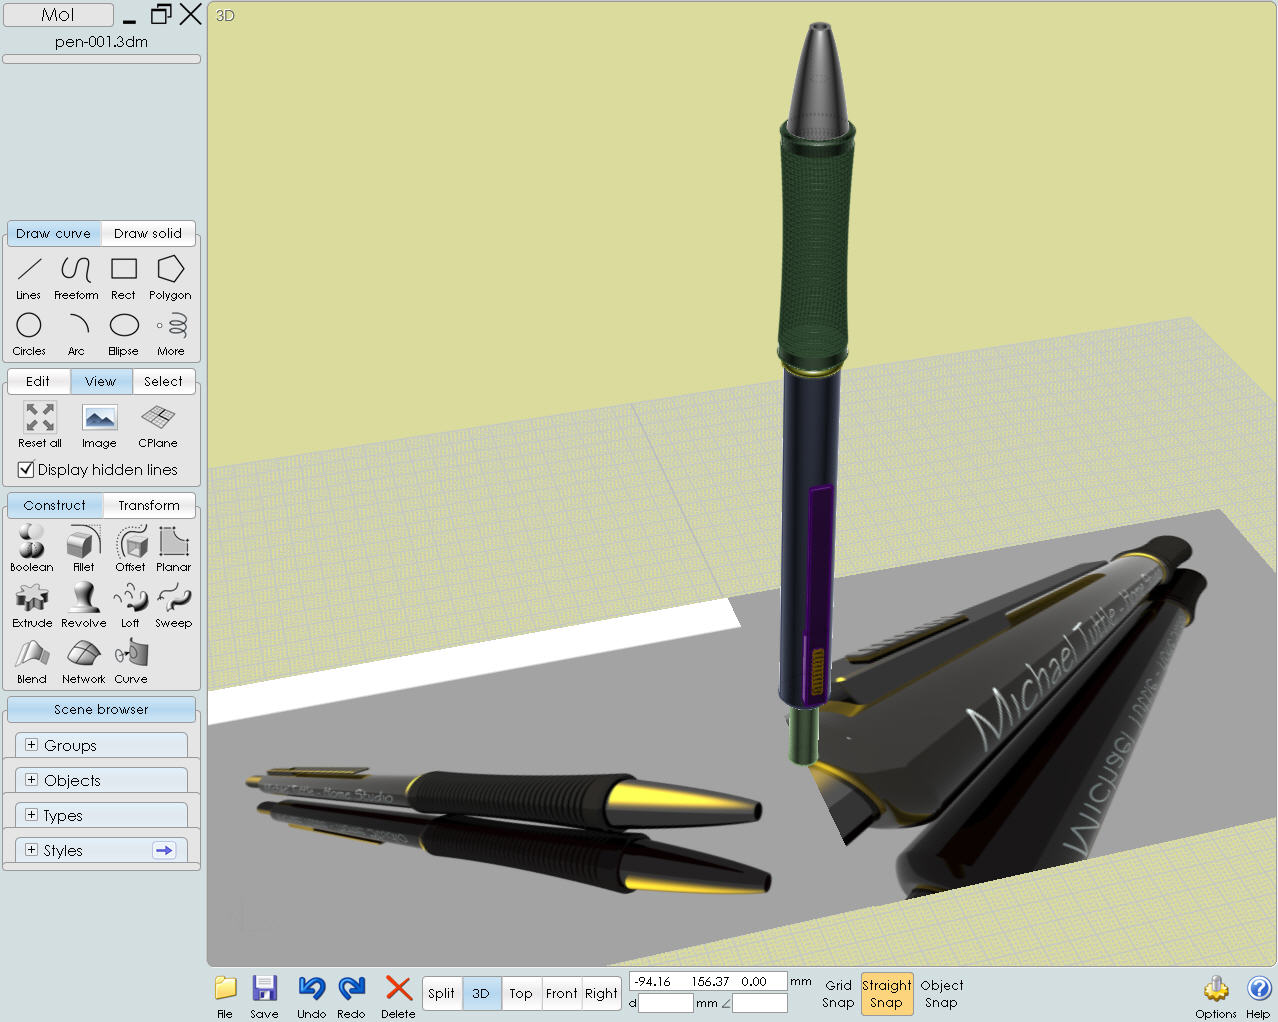Image resolution: width=1278 pixels, height=1022 pixels.
Task: Open the Transform tab
Action: [x=149, y=505]
